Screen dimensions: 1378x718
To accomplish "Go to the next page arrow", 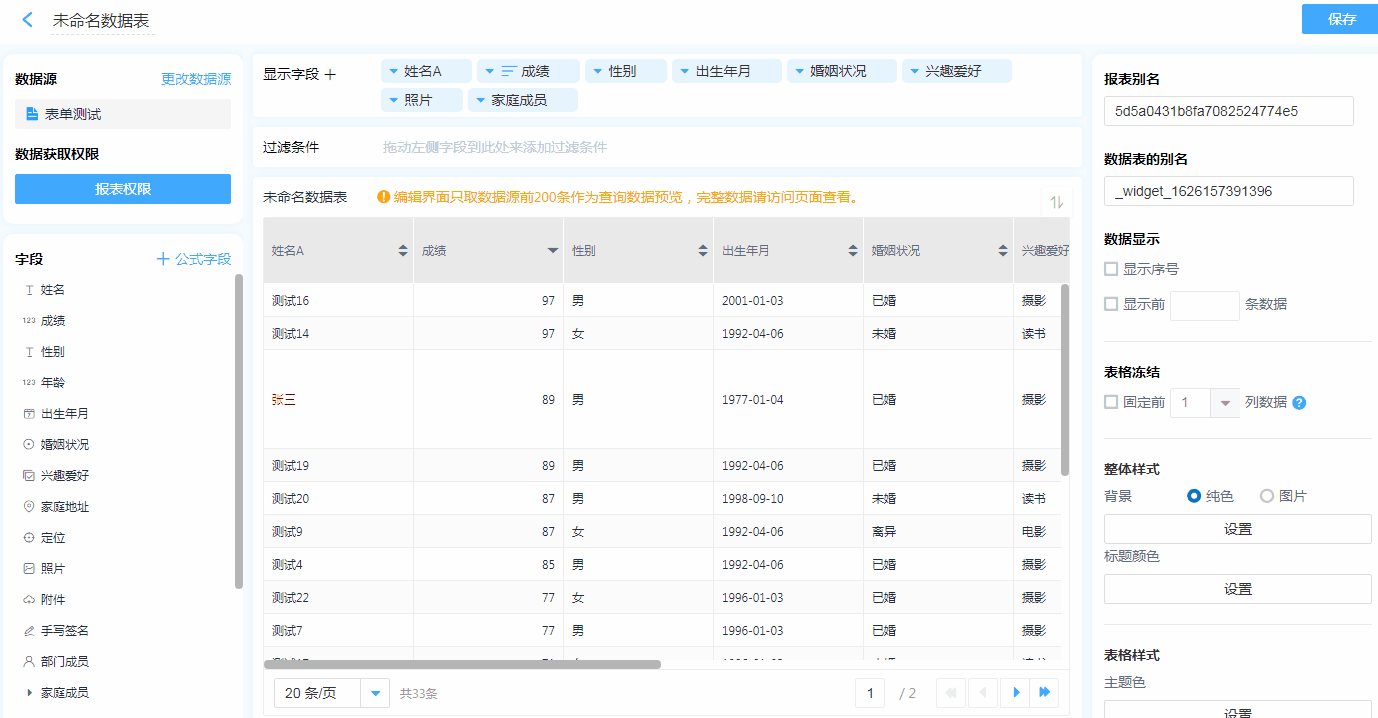I will coord(1016,692).
